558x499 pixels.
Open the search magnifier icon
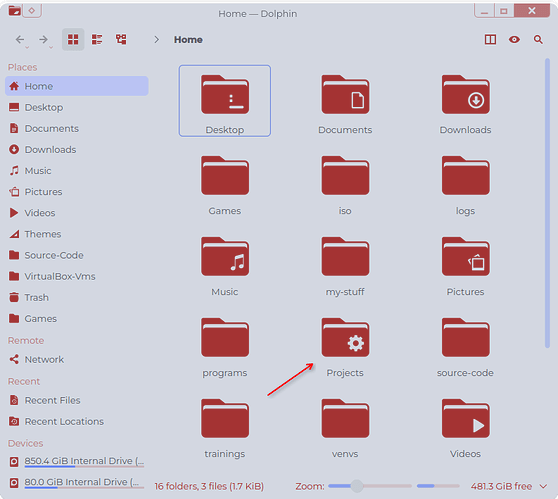(538, 40)
